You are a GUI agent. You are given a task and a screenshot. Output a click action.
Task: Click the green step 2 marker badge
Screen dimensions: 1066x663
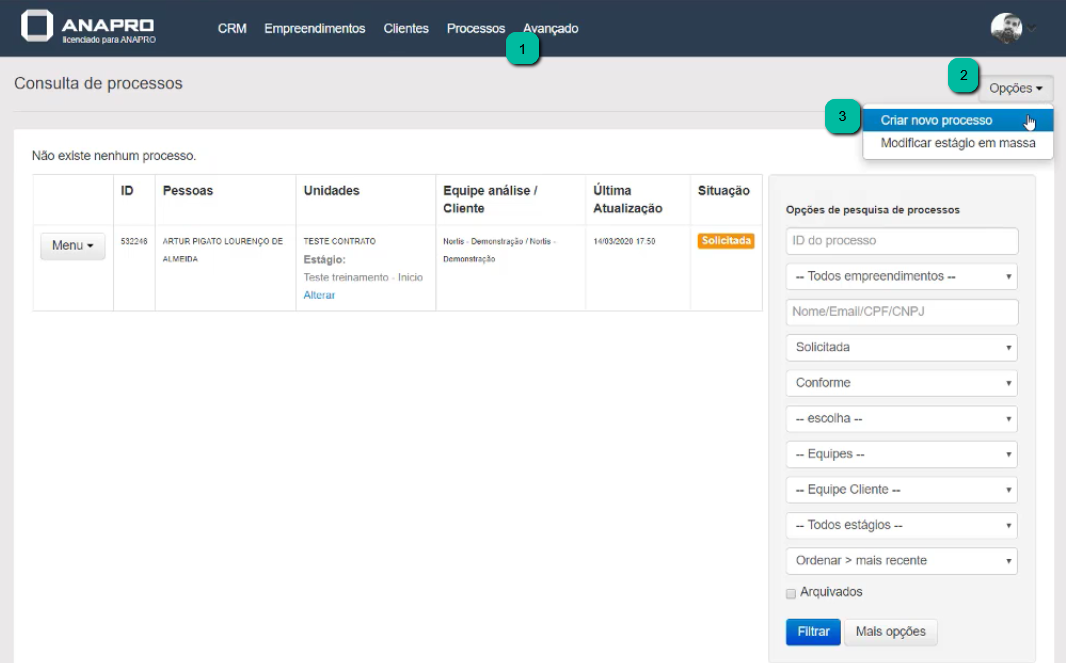coord(963,75)
